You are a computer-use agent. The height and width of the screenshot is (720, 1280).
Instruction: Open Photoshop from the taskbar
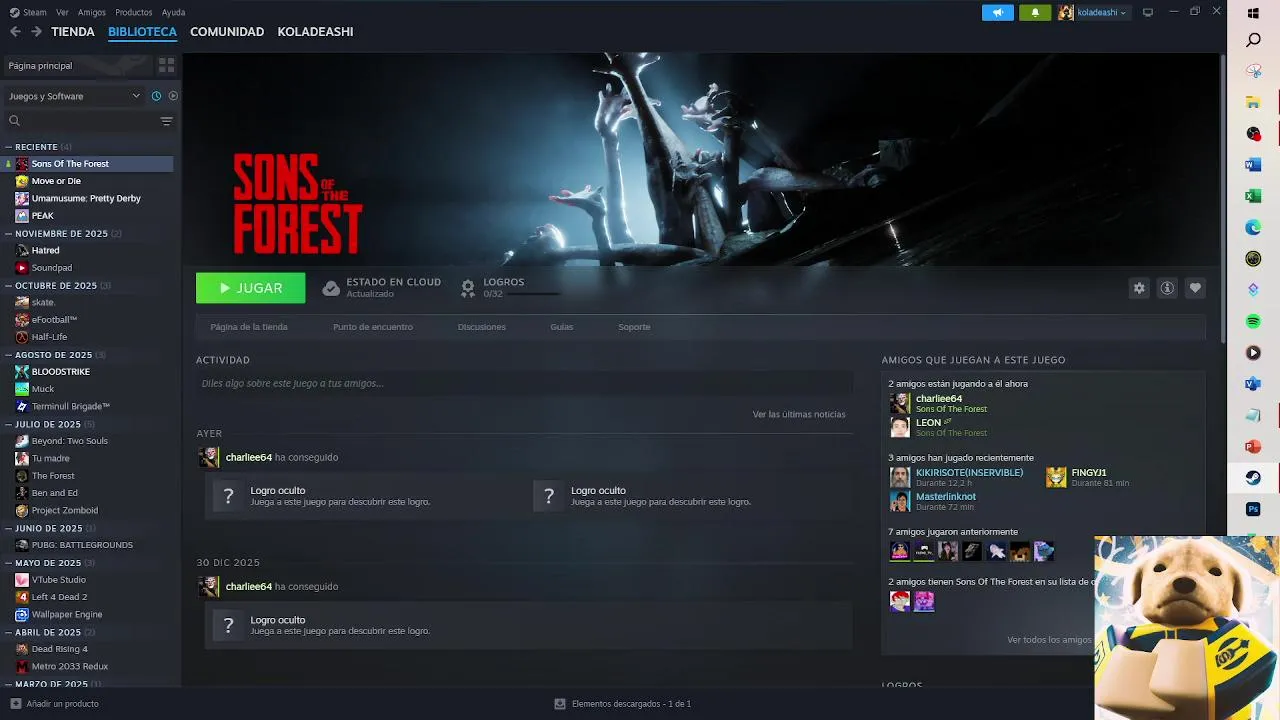[1253, 509]
